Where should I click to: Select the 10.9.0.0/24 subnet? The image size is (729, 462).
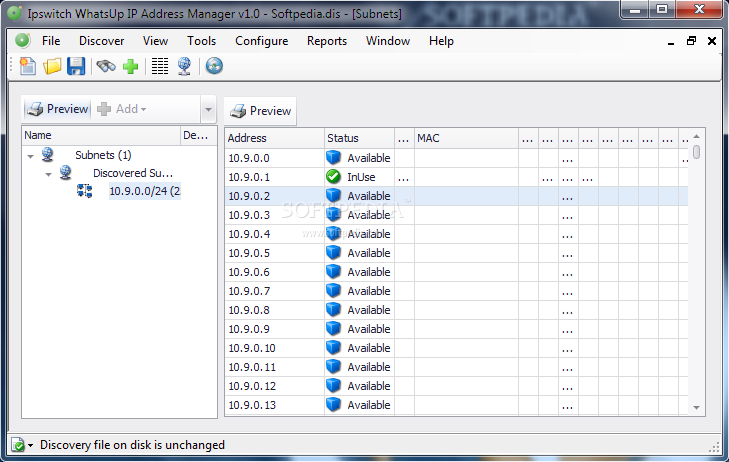tap(145, 191)
